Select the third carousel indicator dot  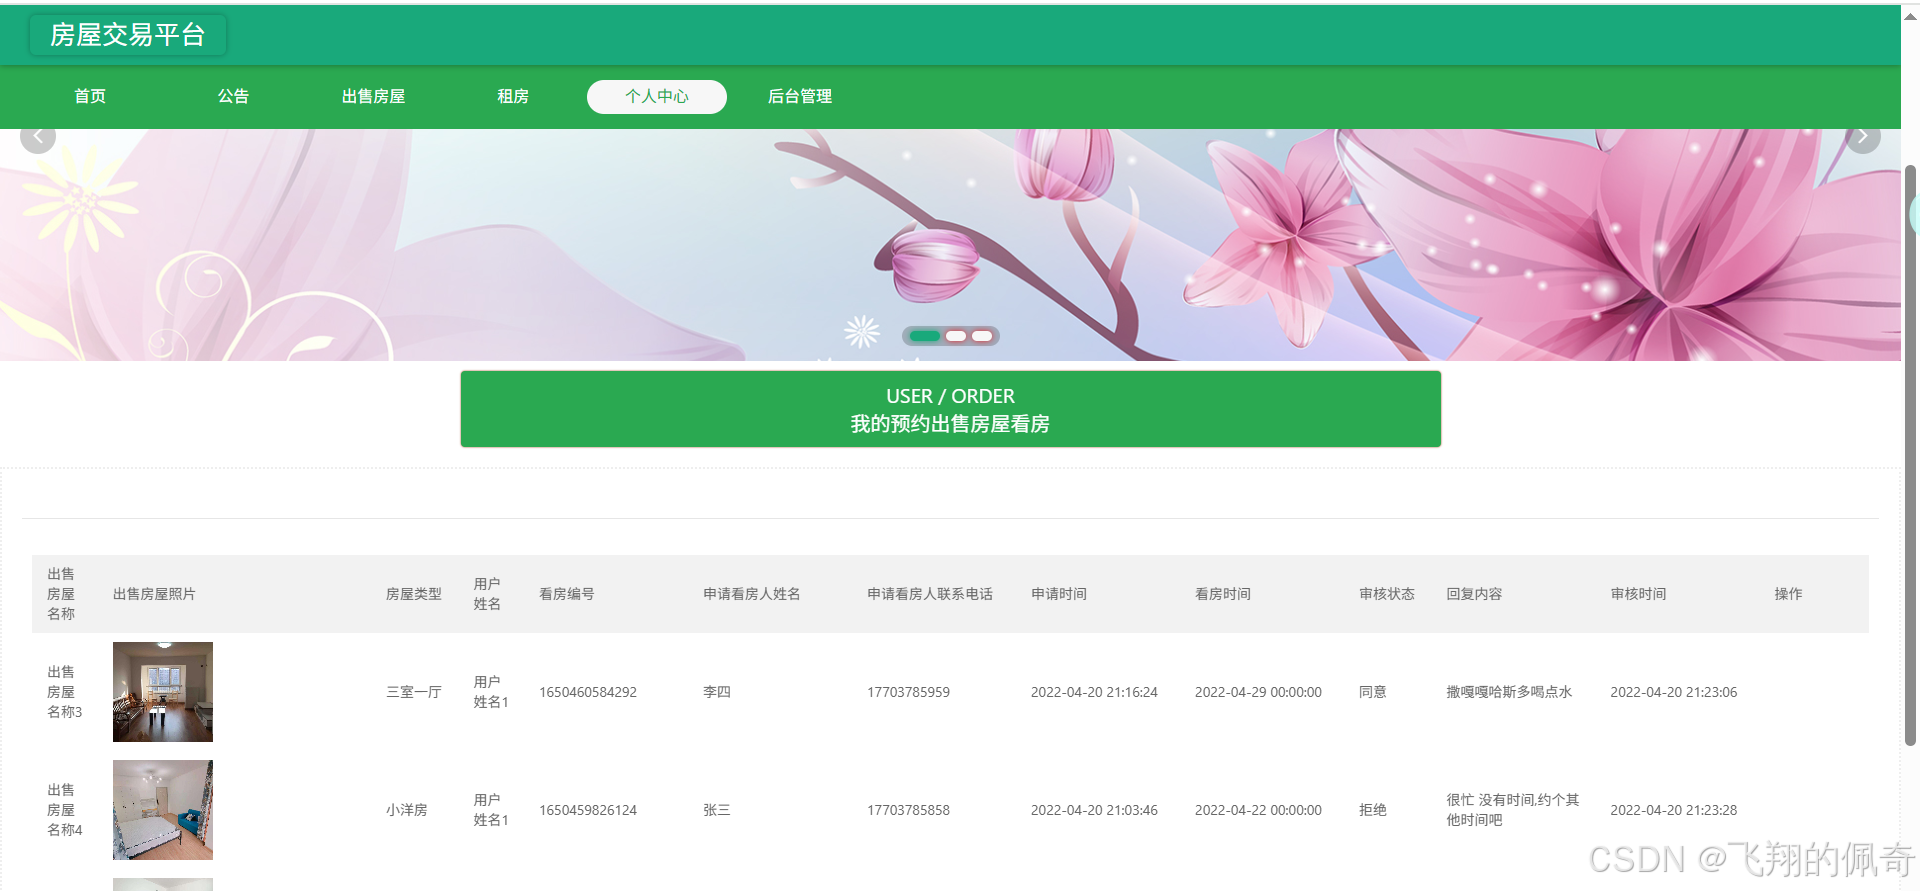[x=982, y=336]
